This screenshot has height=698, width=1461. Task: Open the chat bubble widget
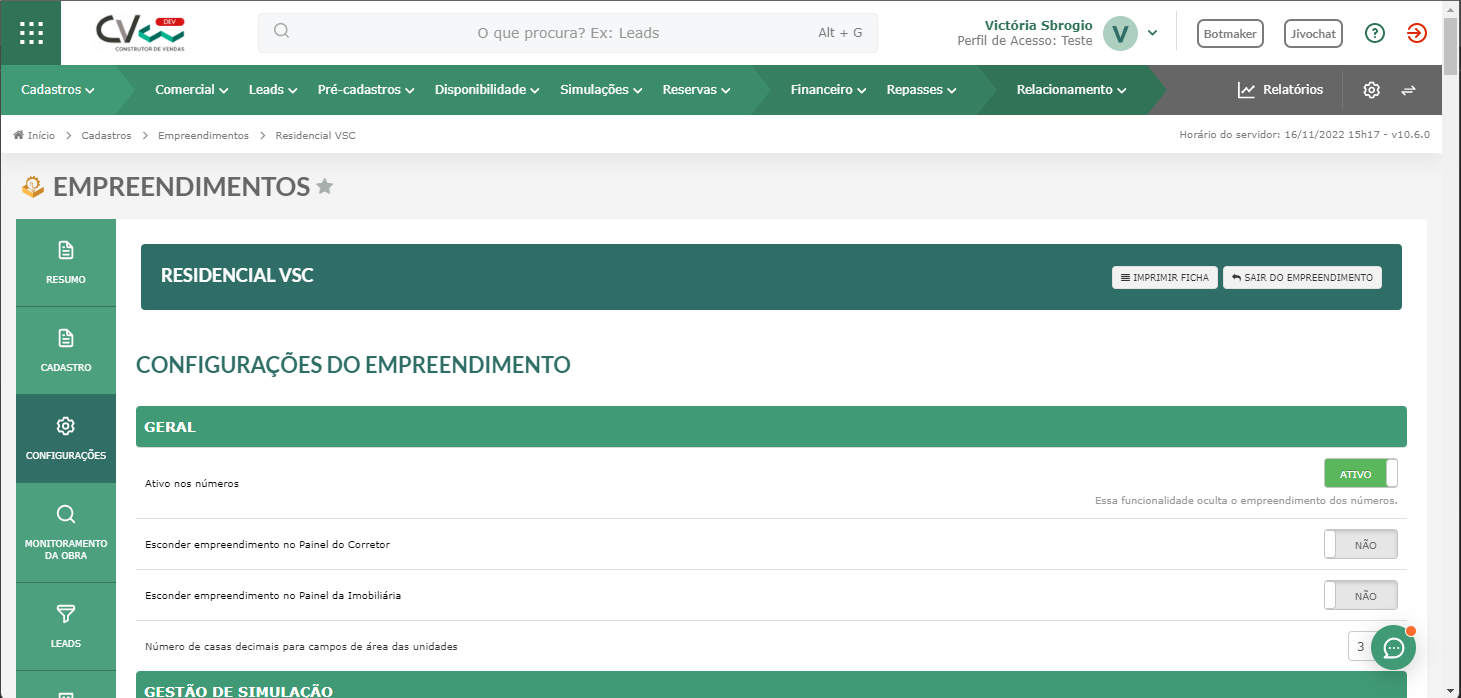coord(1393,647)
